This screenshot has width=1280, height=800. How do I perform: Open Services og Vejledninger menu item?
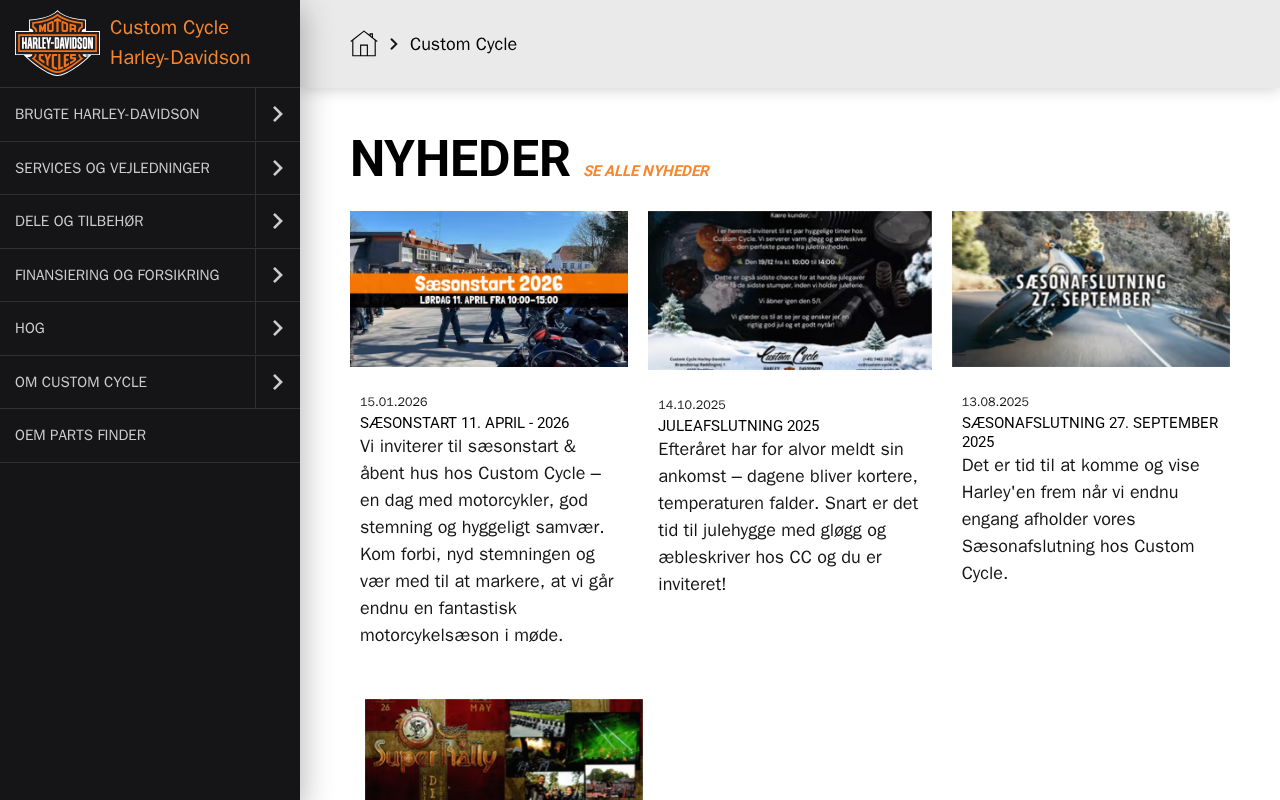127,168
